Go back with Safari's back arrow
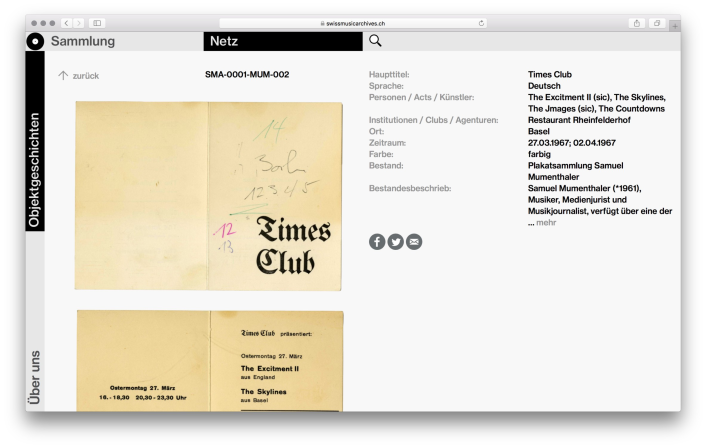Viewport: 706px width, 448px height. (x=67, y=23)
